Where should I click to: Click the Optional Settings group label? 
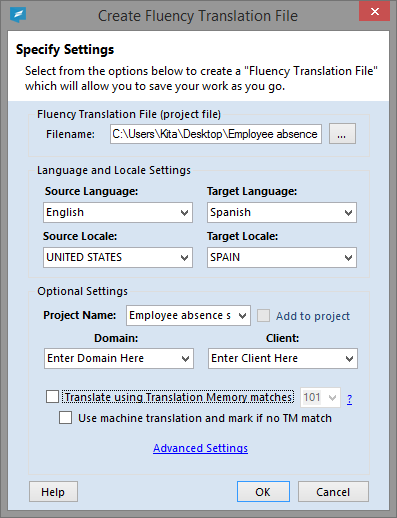(82, 291)
